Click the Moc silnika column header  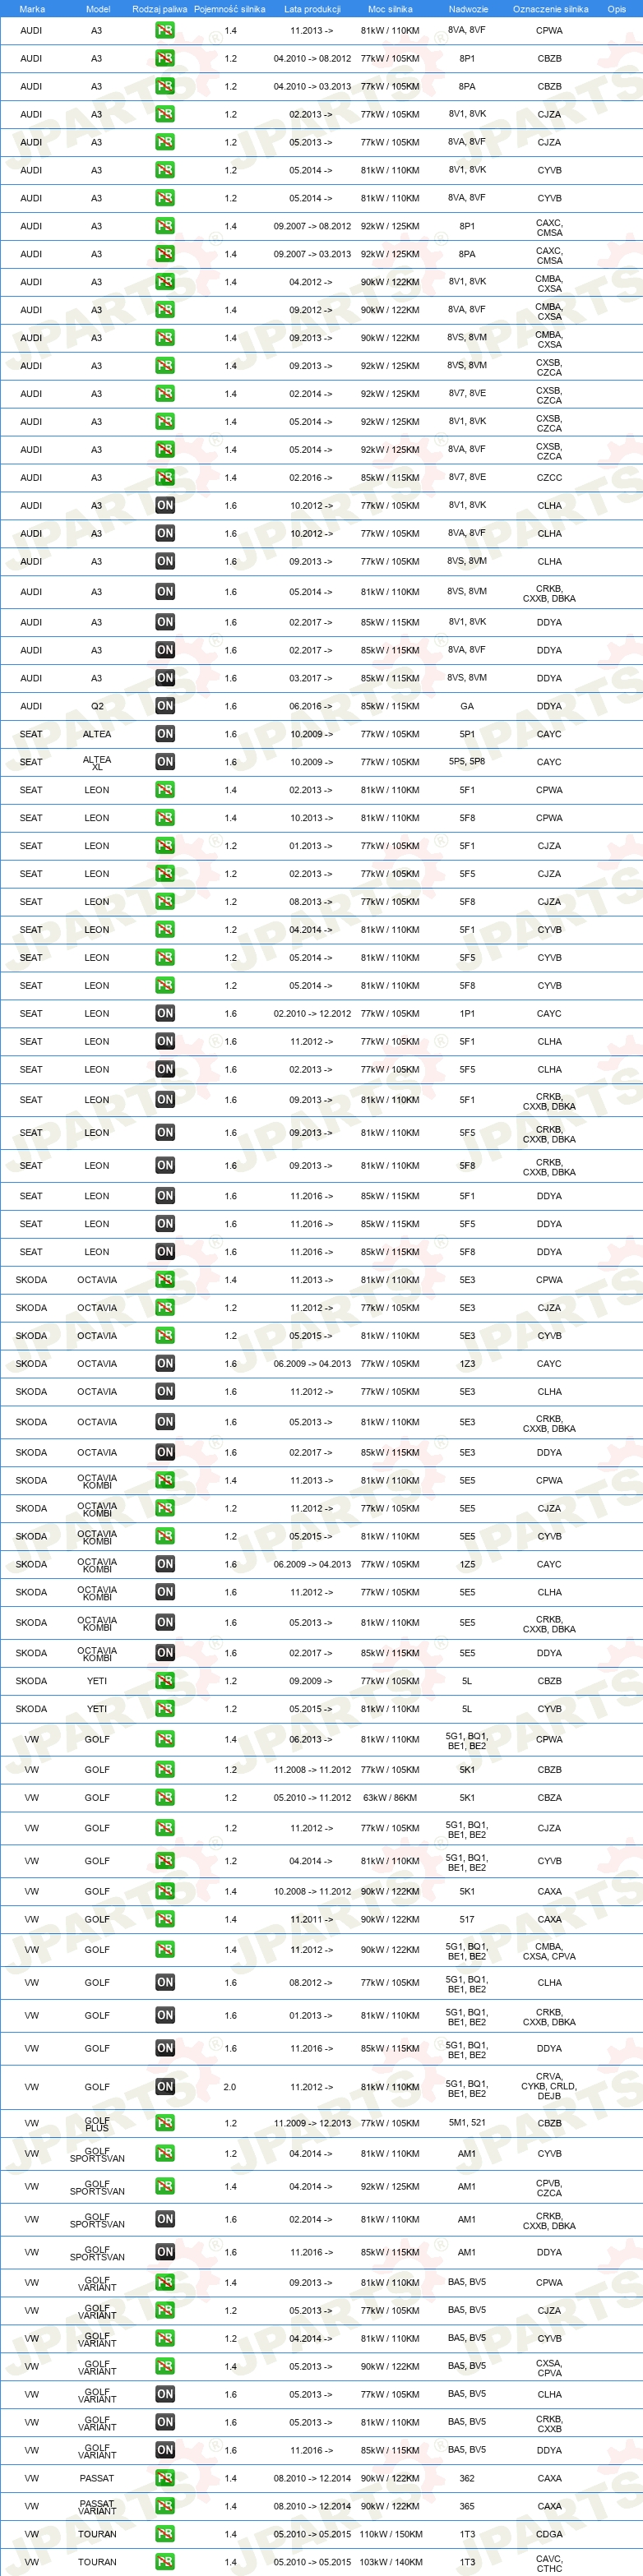(390, 9)
